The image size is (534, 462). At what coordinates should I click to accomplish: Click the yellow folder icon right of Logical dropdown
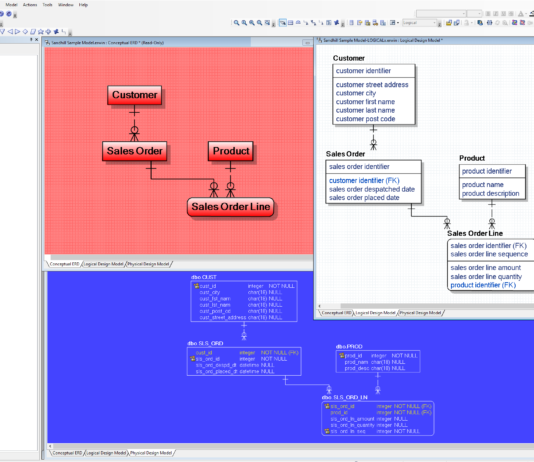(449, 23)
